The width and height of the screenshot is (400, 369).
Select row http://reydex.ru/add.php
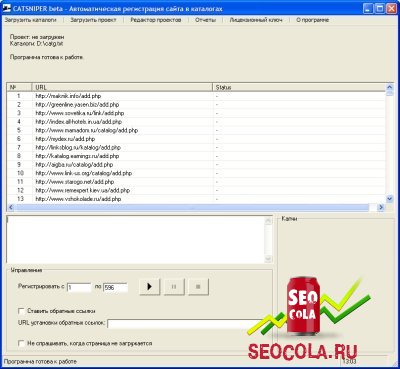point(196,139)
